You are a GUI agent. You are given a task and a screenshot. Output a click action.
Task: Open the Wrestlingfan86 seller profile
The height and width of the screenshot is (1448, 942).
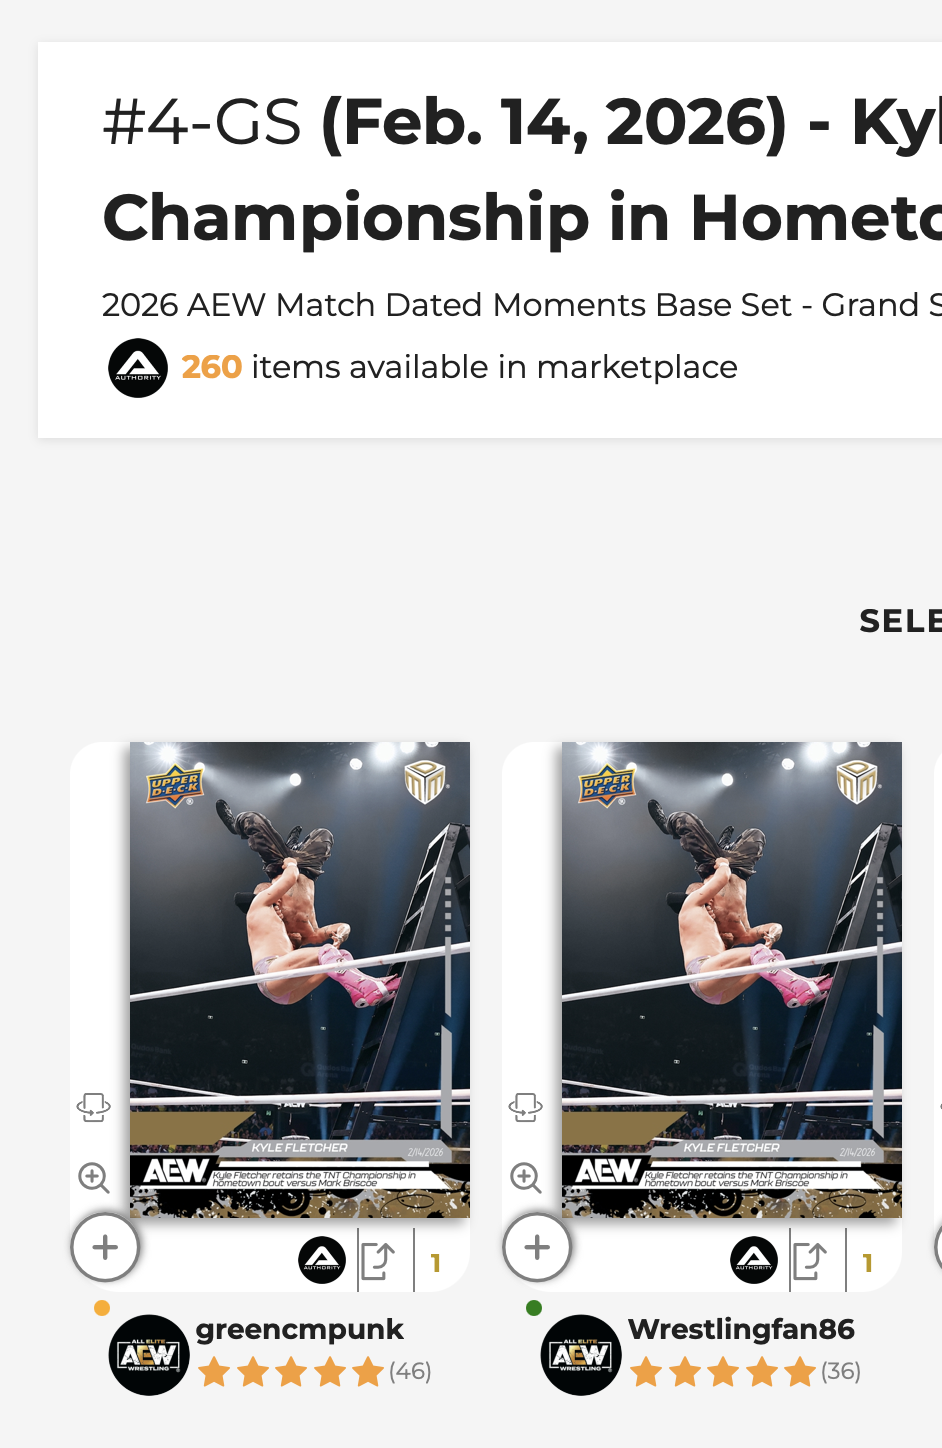[x=741, y=1329]
